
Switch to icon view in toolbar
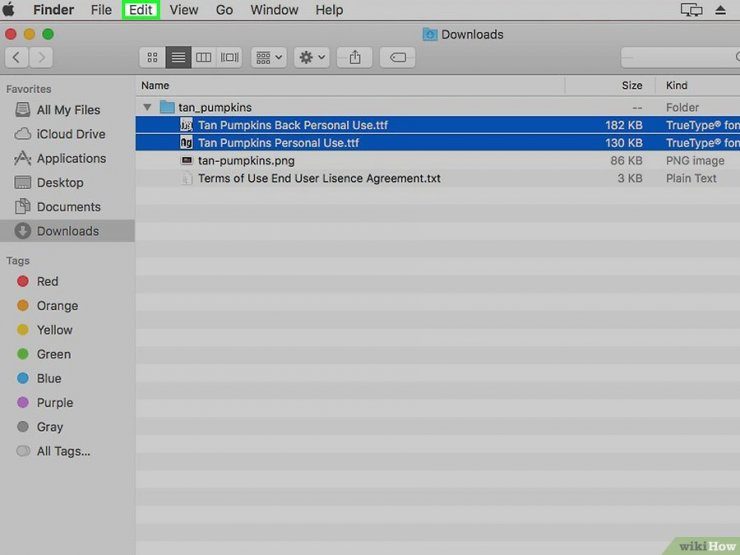[152, 58]
